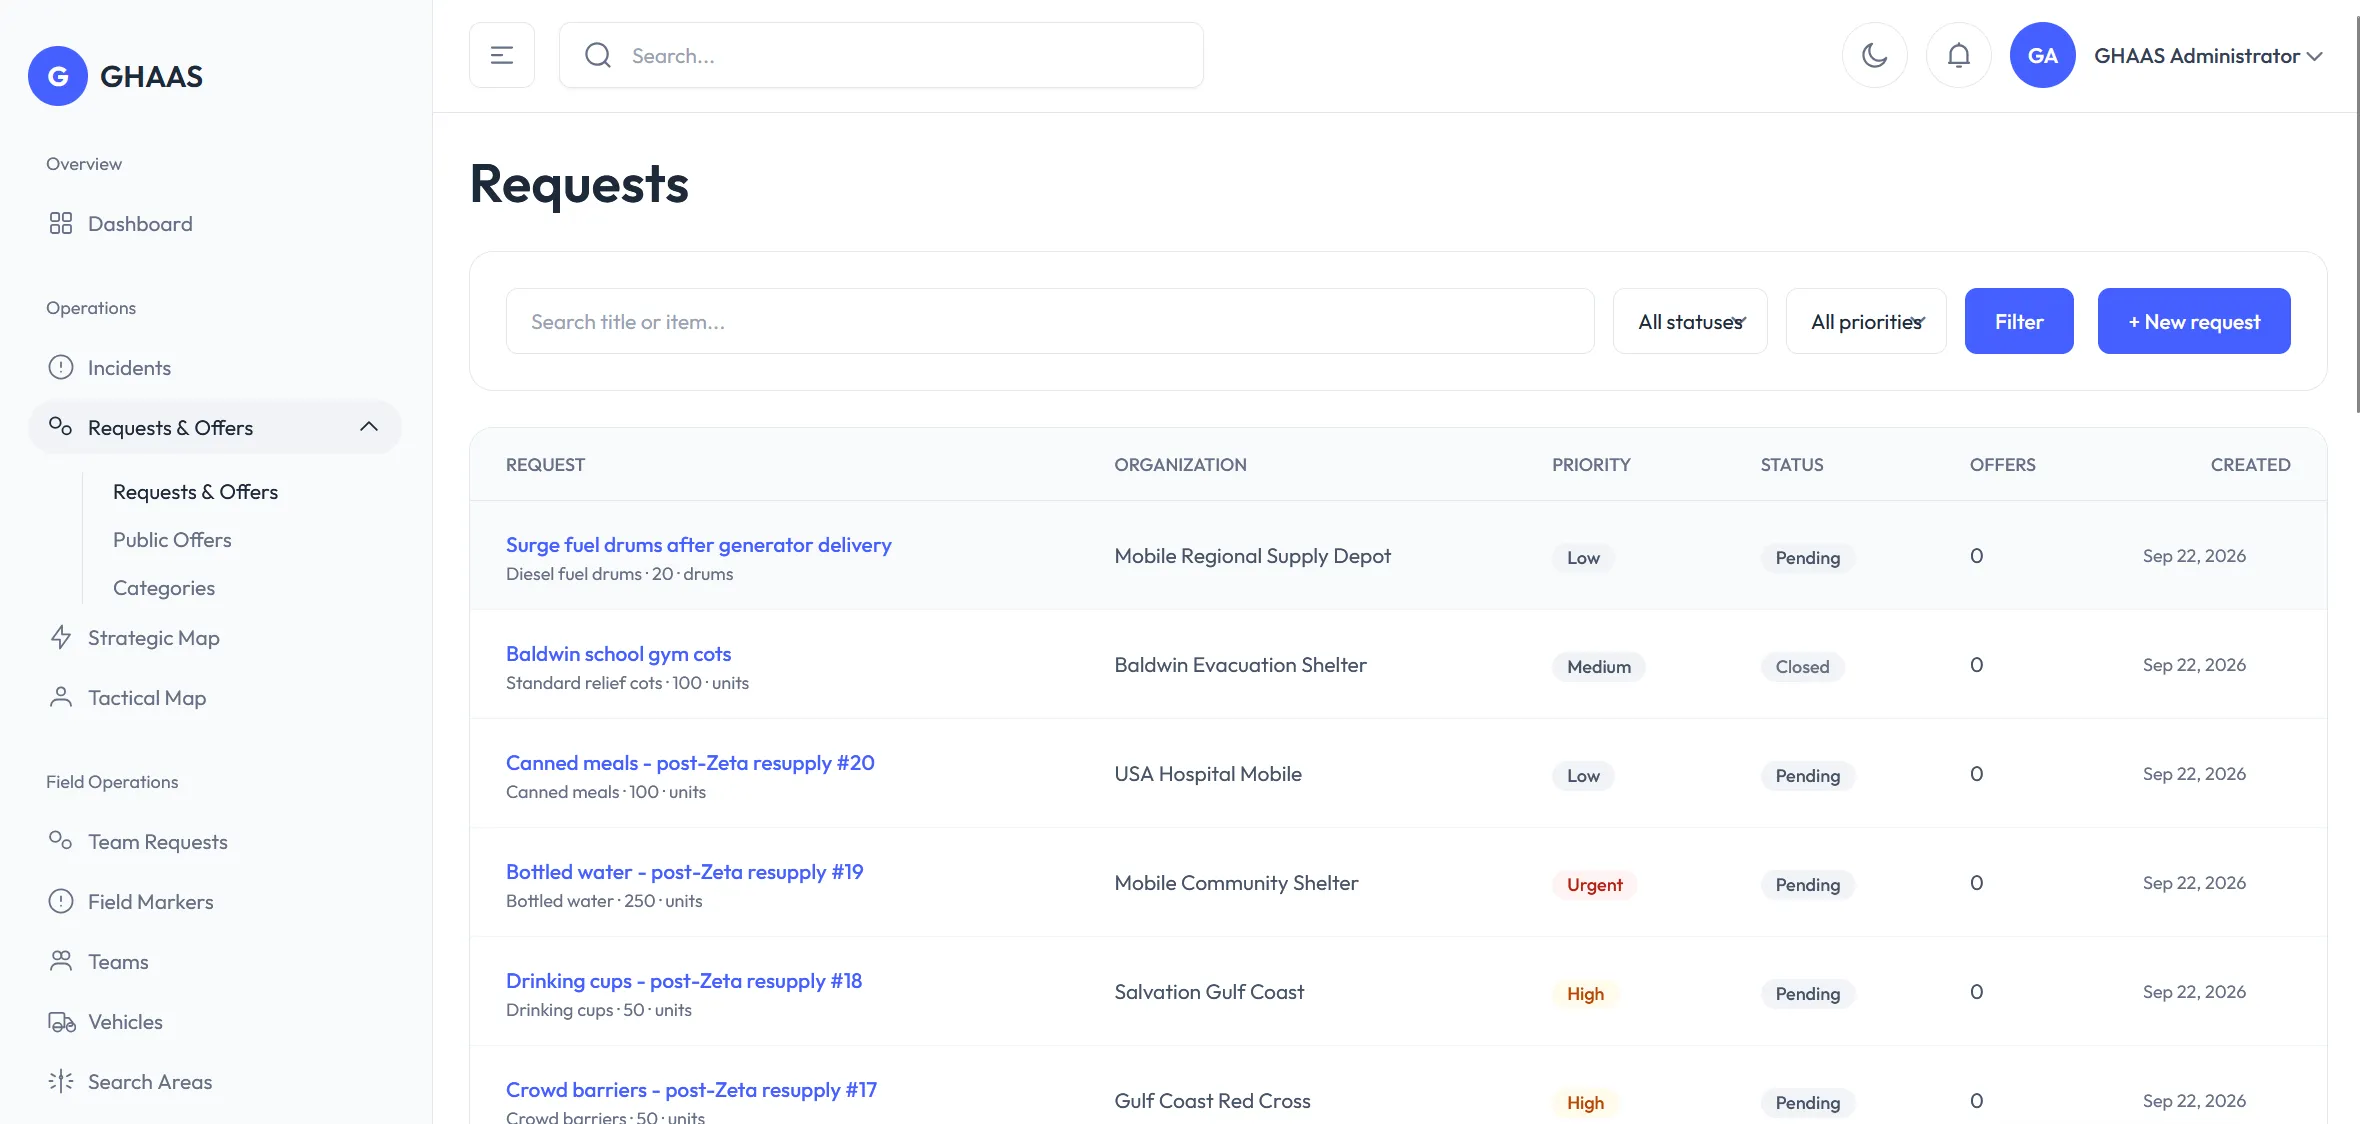Click the Dashboard grid icon
This screenshot has height=1124, width=2360.
(x=61, y=223)
